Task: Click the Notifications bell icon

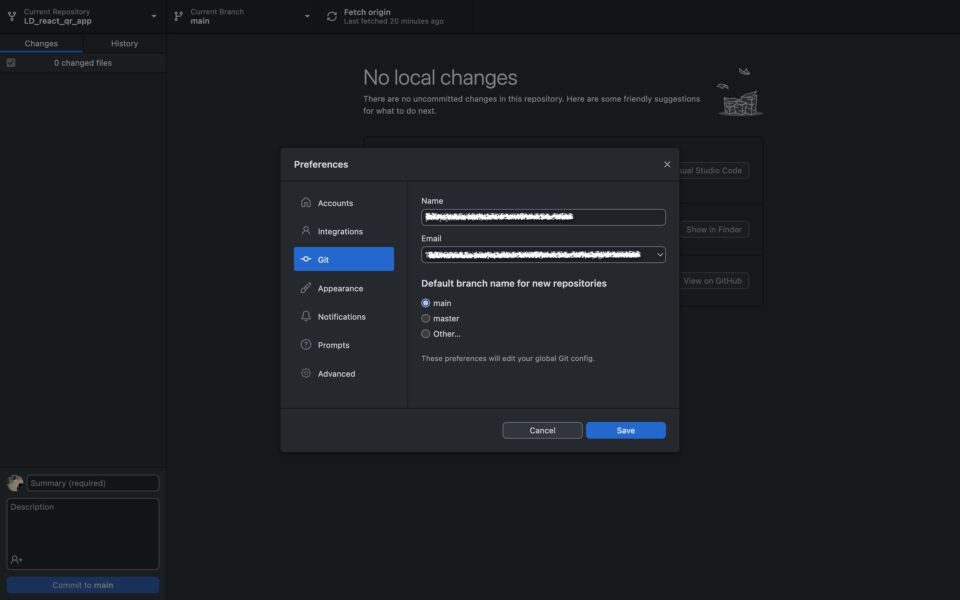Action: (306, 317)
